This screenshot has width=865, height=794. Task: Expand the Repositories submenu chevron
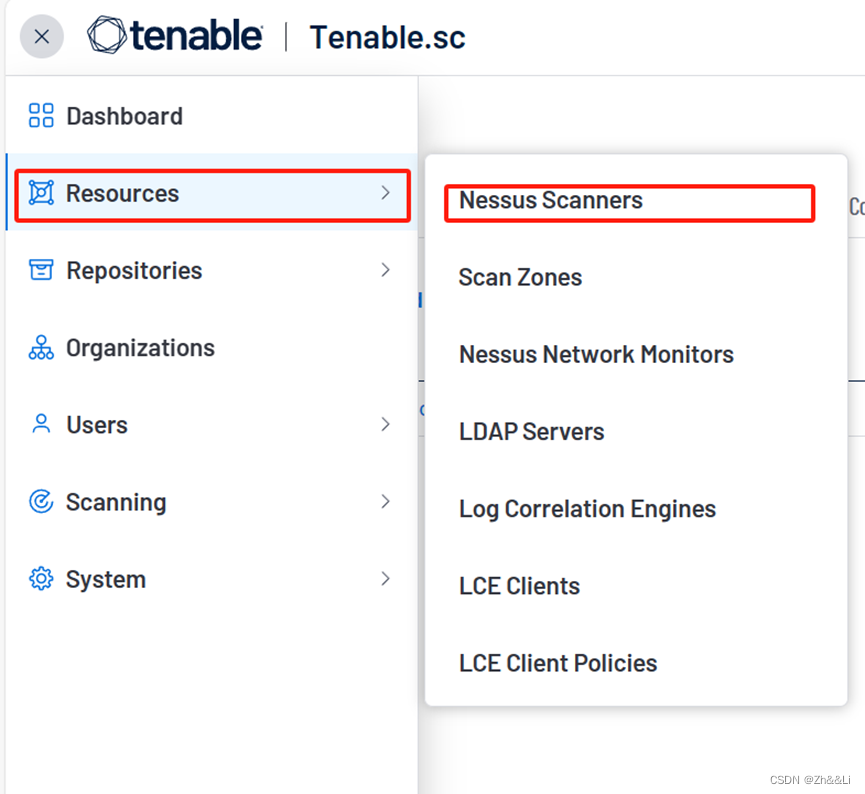385,270
